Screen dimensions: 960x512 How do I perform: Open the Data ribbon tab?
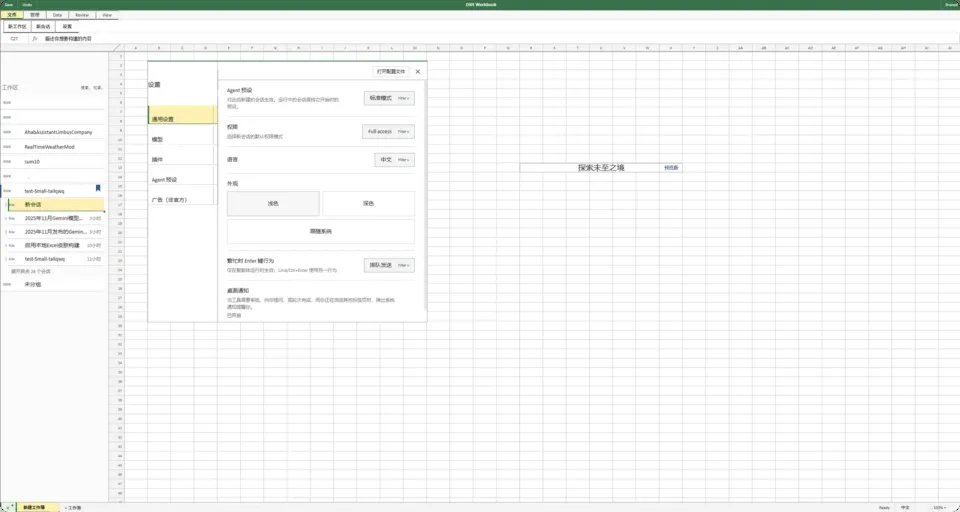(58, 14)
